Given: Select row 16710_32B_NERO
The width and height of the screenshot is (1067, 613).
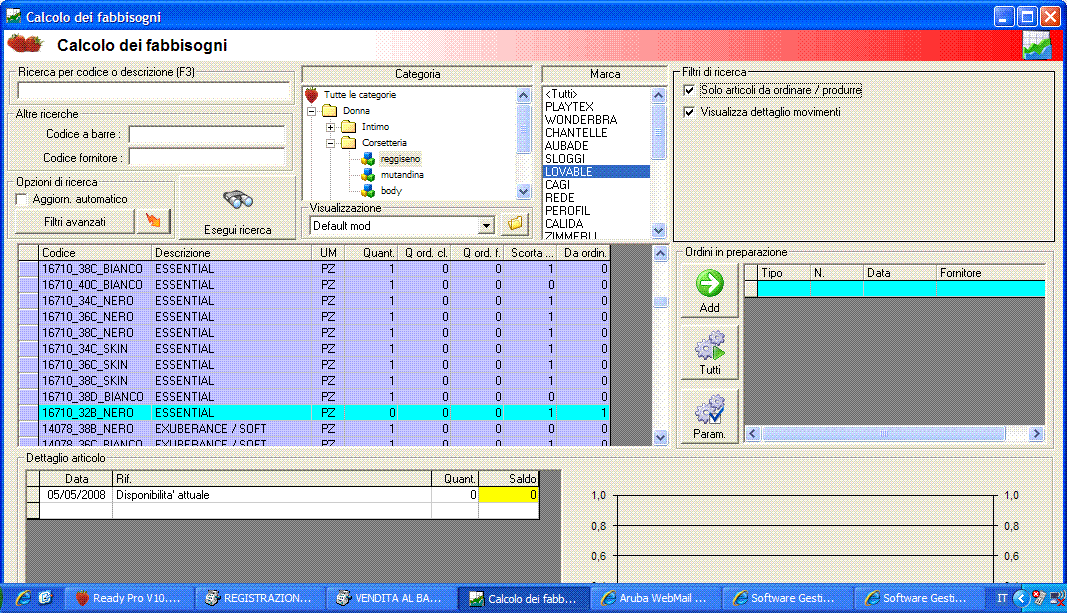Looking at the screenshot, I should click(314, 413).
